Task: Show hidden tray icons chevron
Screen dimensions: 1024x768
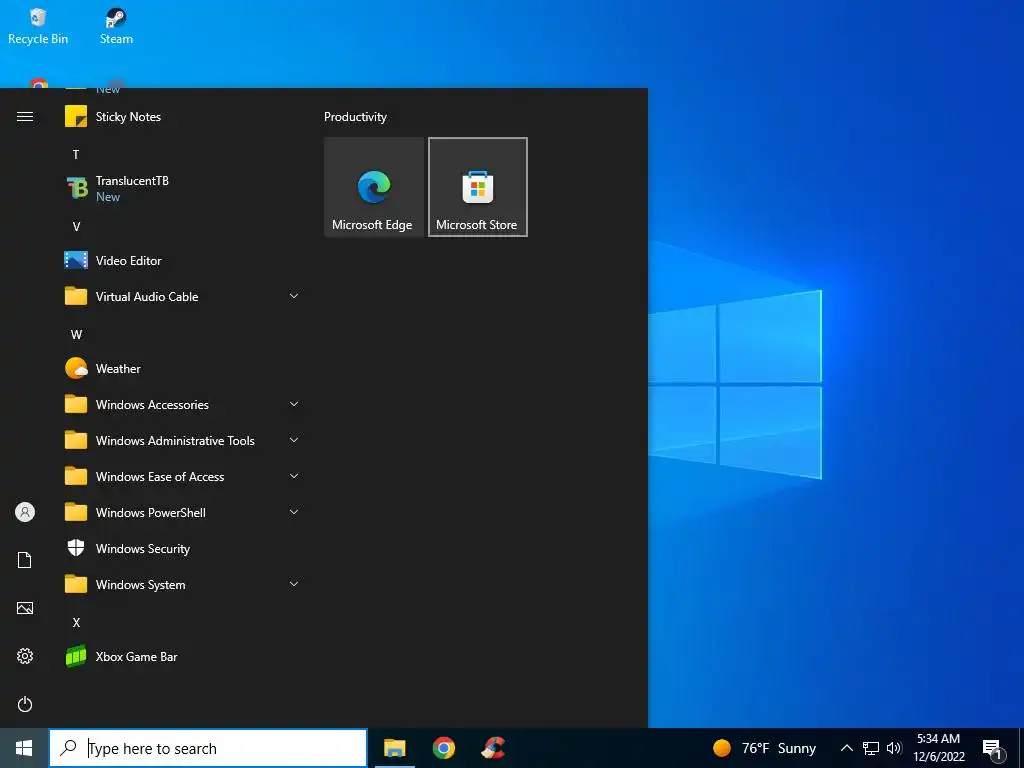Action: [x=846, y=748]
